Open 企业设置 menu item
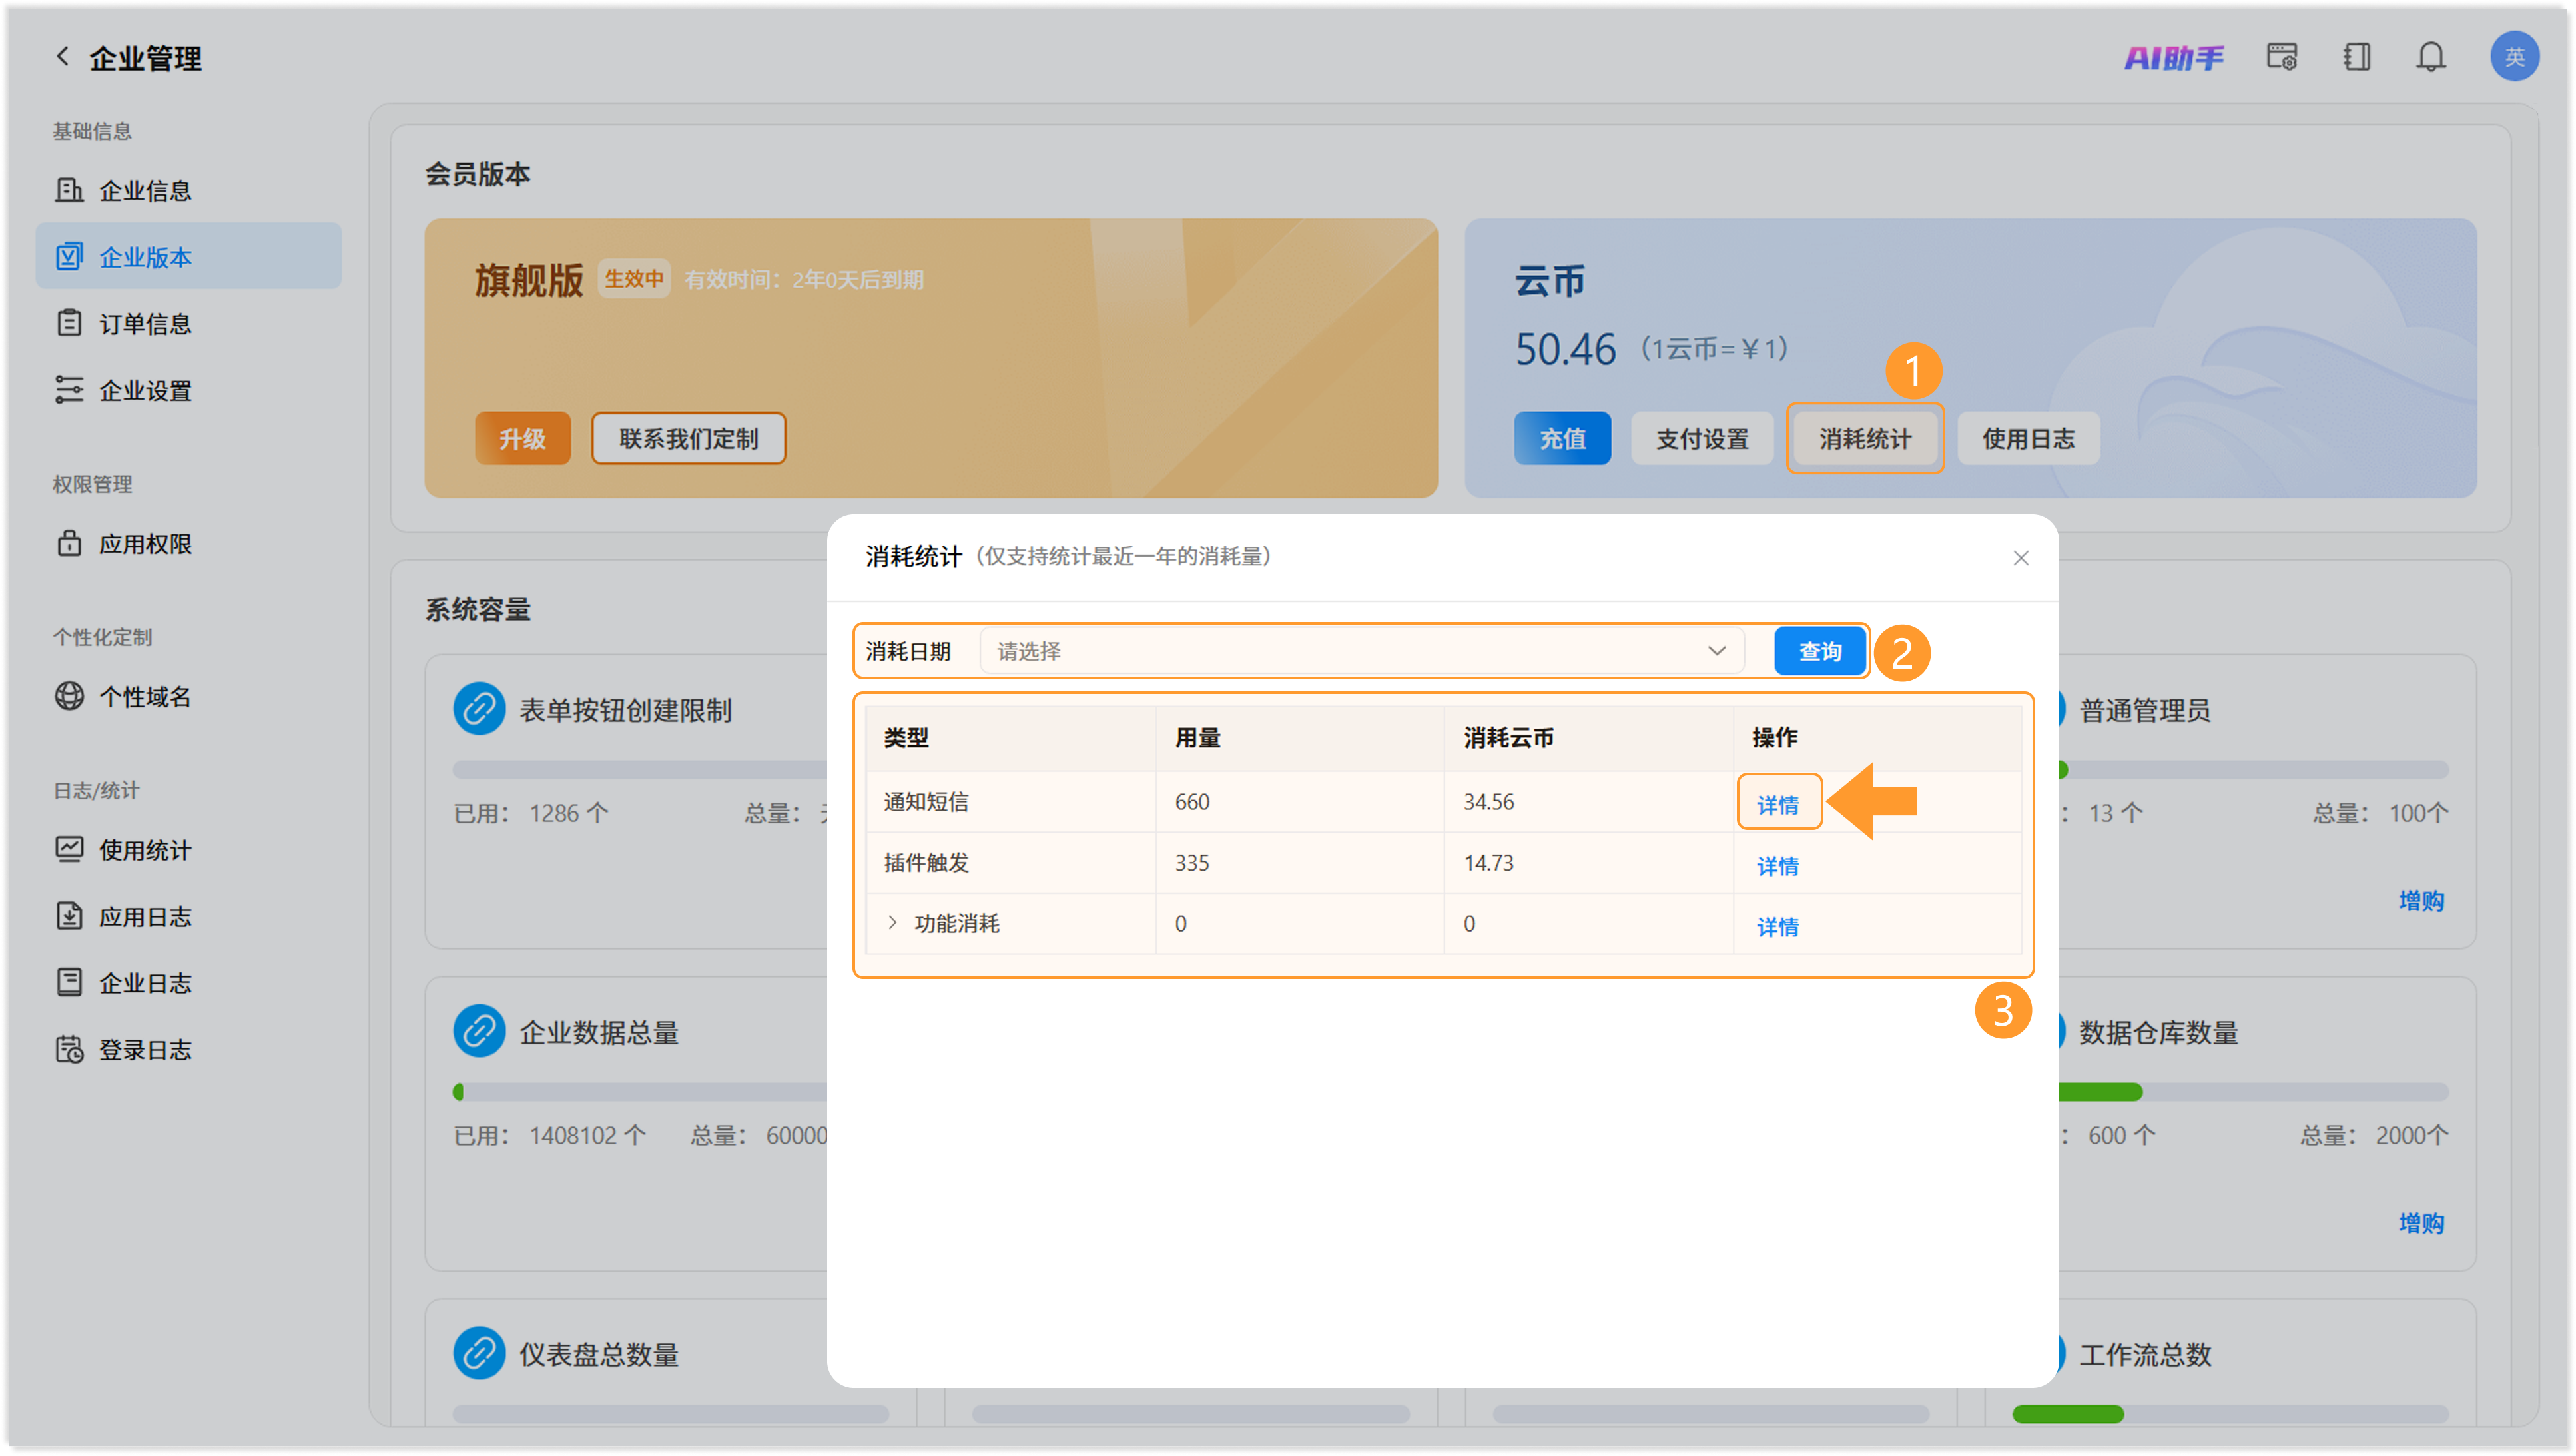 [188, 390]
